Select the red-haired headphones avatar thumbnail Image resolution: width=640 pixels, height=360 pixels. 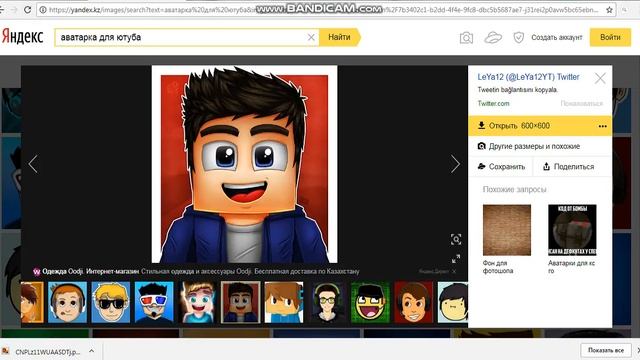point(67,302)
